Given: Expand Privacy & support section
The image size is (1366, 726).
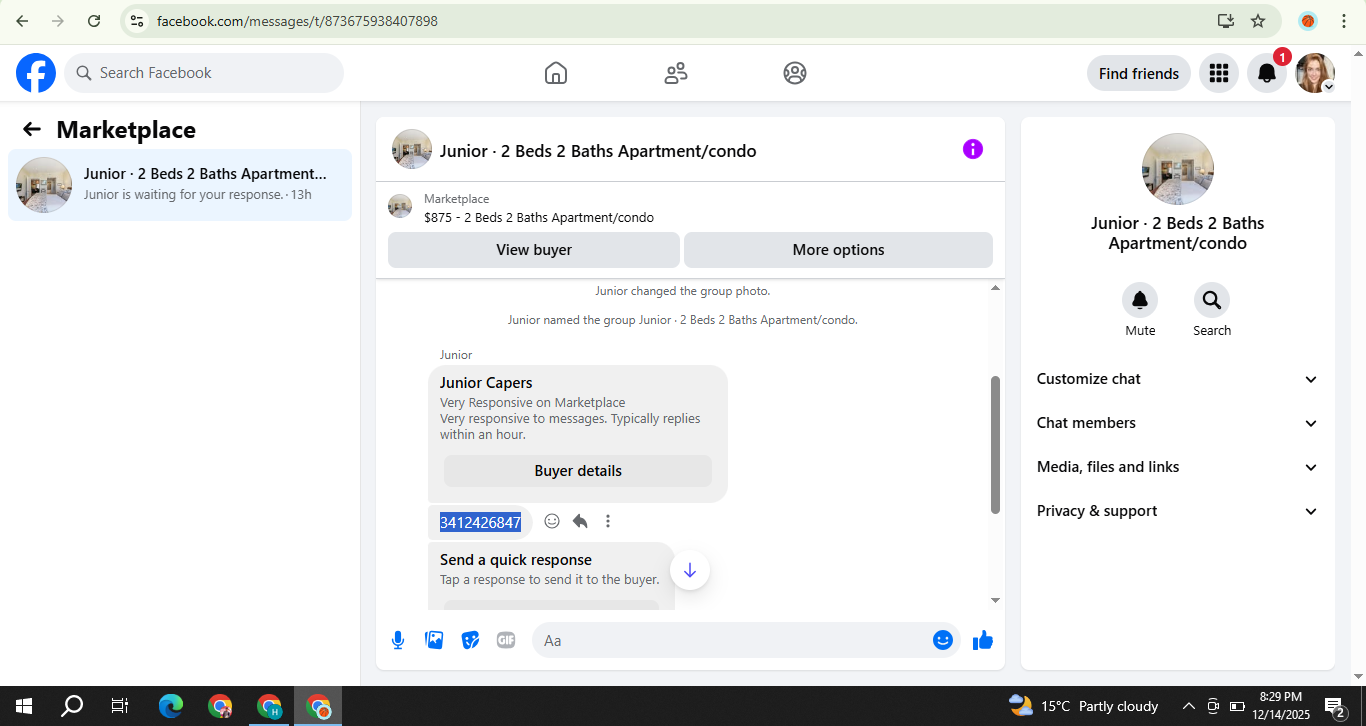Looking at the screenshot, I should click(1178, 511).
